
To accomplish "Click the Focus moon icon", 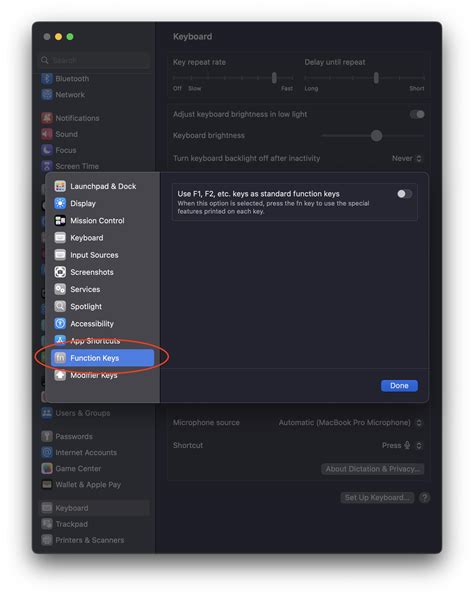I will click(47, 150).
